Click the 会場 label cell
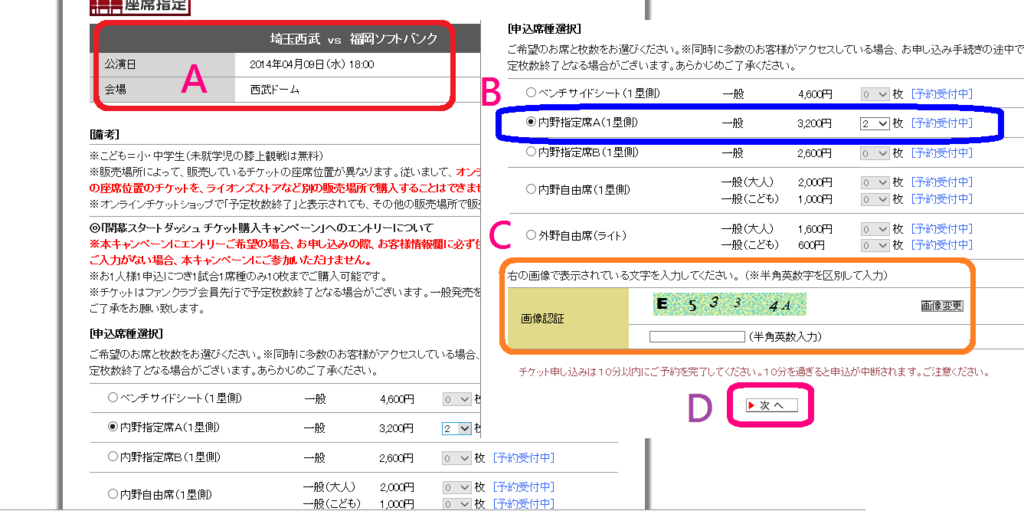1024x511 pixels. [163, 90]
